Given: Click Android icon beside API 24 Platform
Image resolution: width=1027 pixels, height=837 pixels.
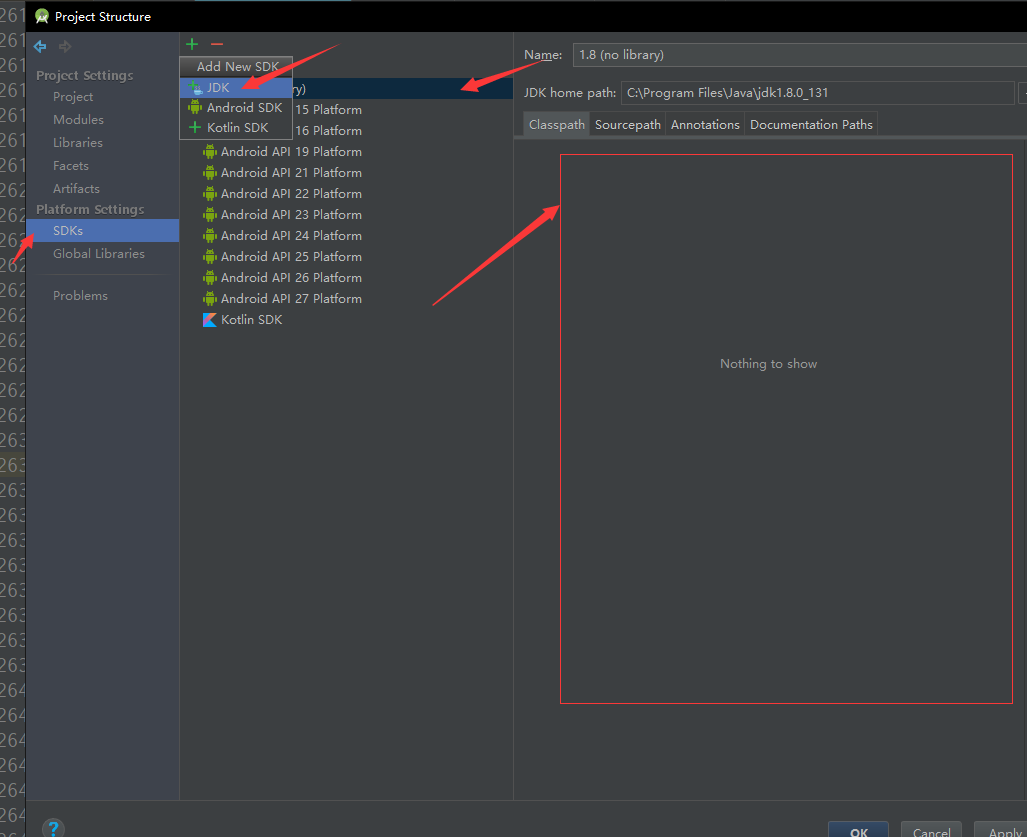Looking at the screenshot, I should click(210, 236).
